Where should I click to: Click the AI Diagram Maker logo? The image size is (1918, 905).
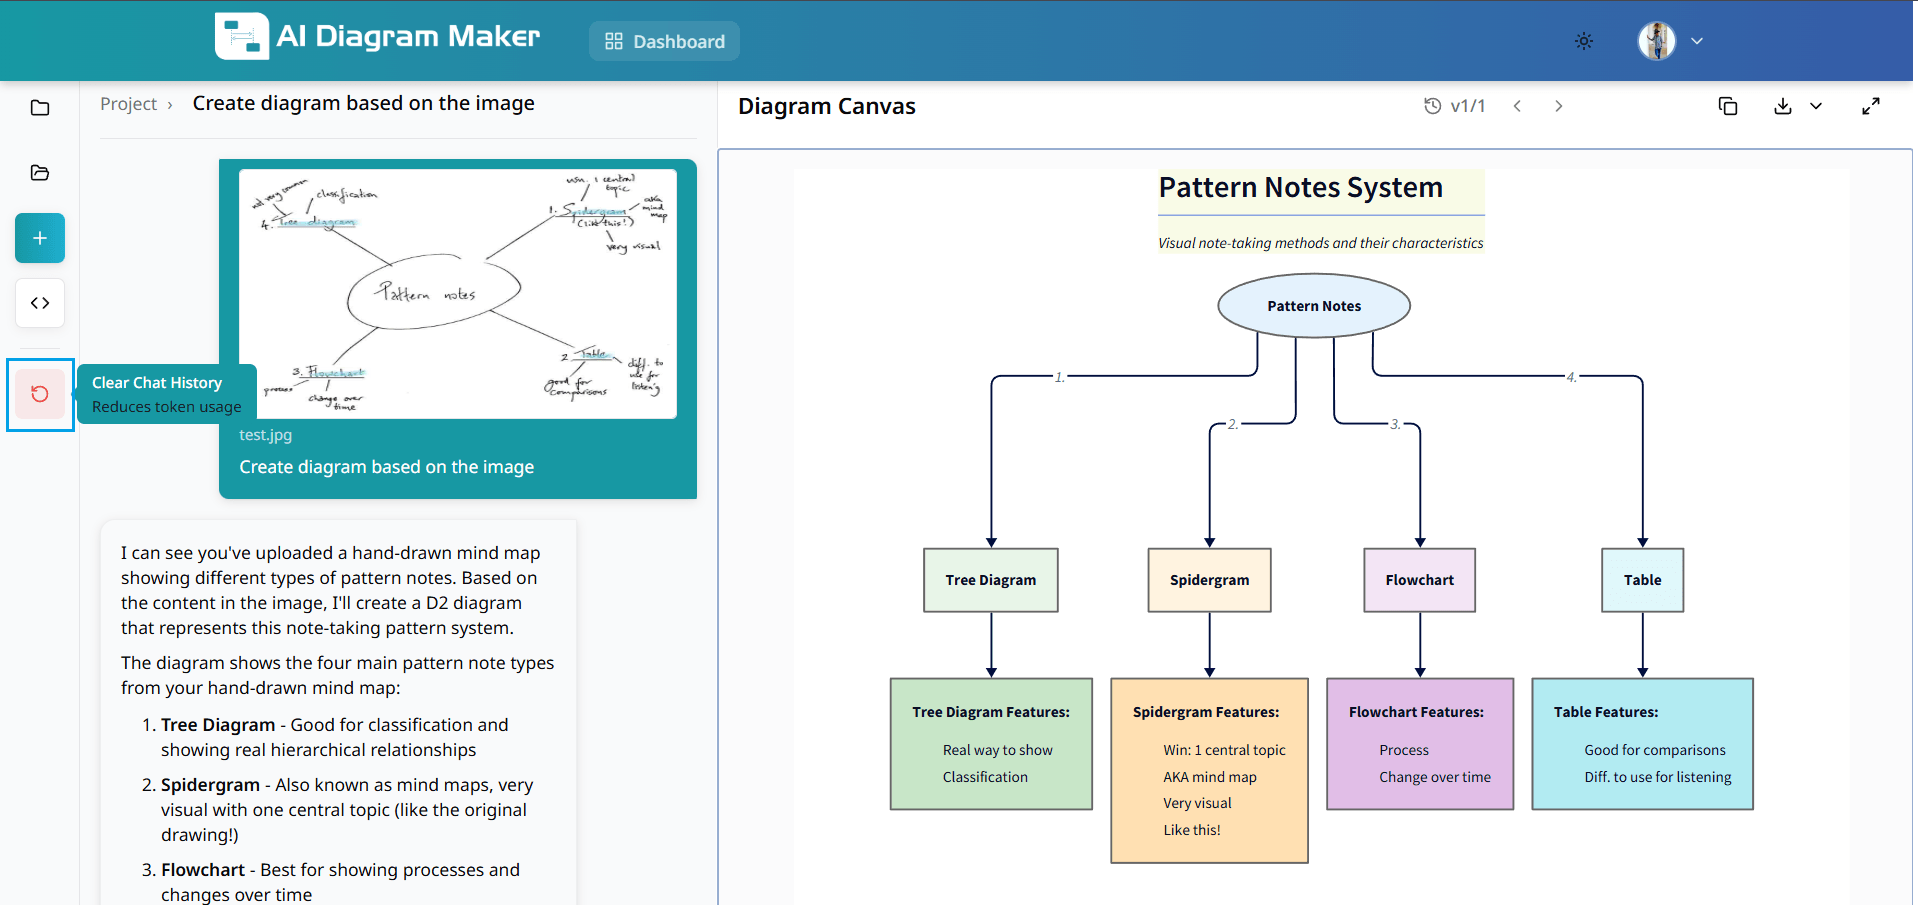click(242, 37)
